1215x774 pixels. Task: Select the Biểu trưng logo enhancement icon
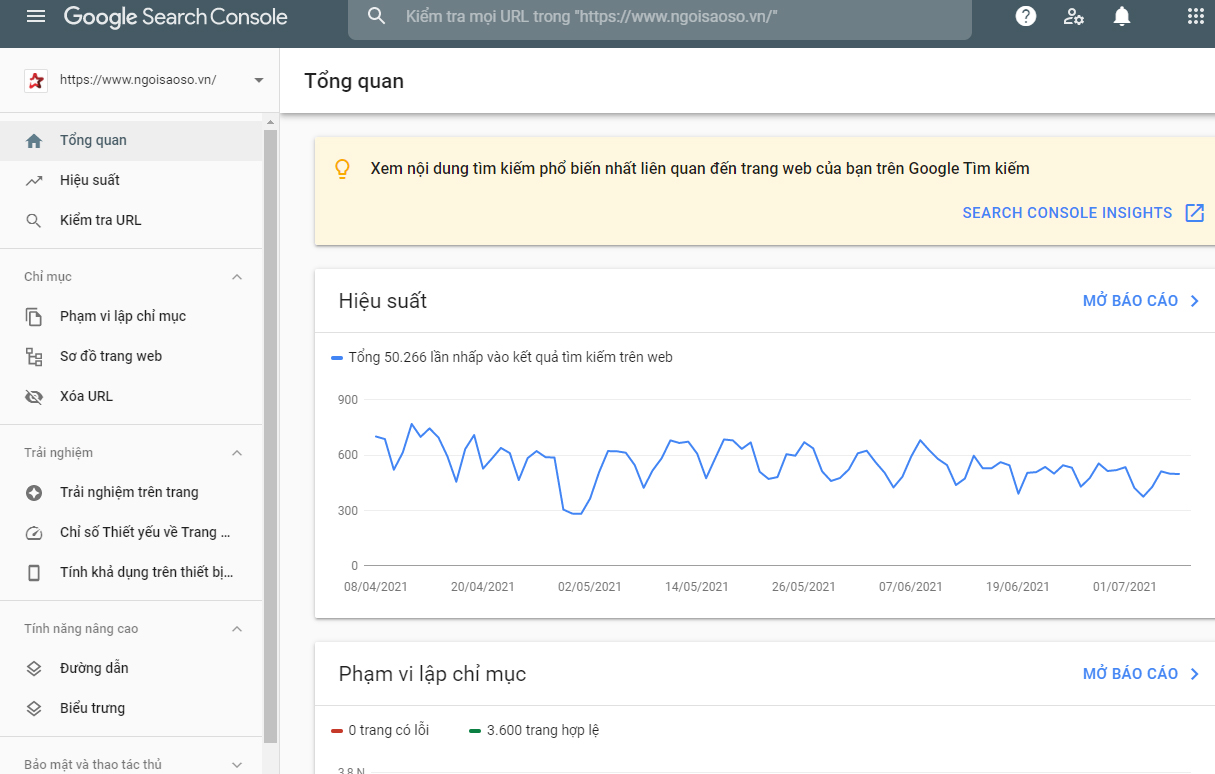pos(33,708)
